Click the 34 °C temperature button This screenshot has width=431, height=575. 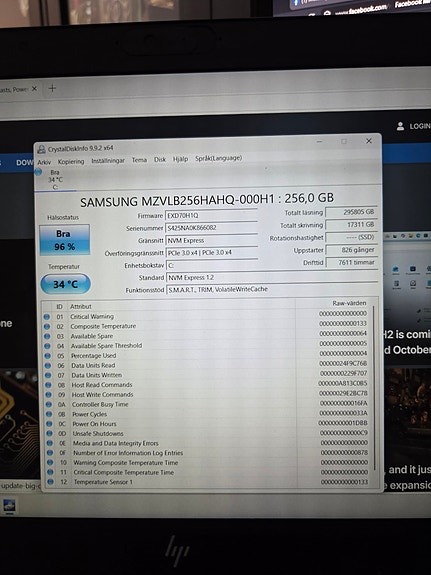pos(65,284)
